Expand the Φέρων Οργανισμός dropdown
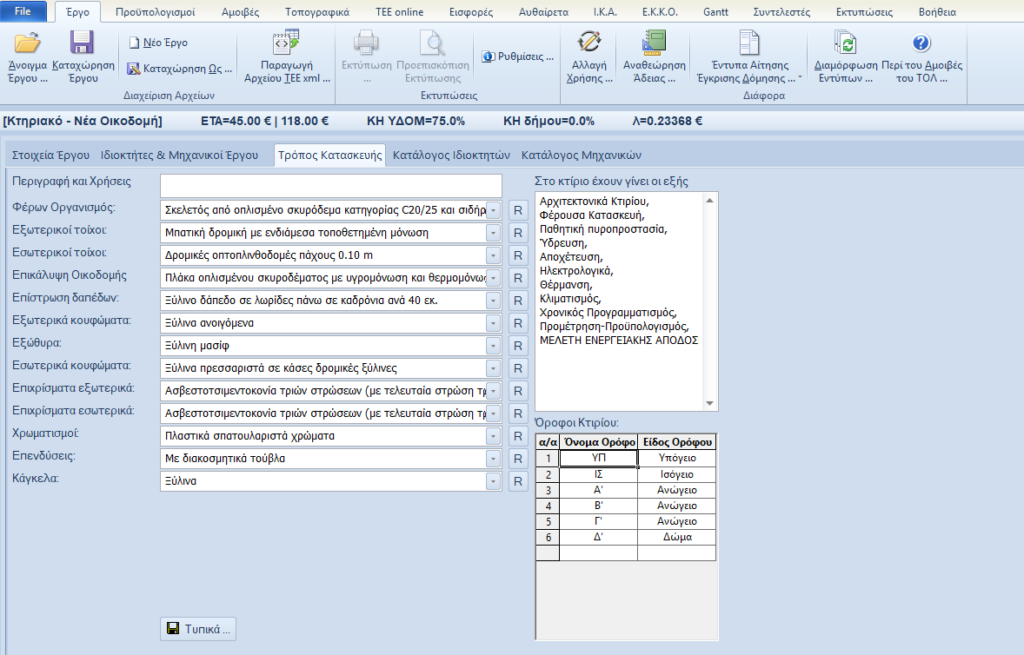 492,210
